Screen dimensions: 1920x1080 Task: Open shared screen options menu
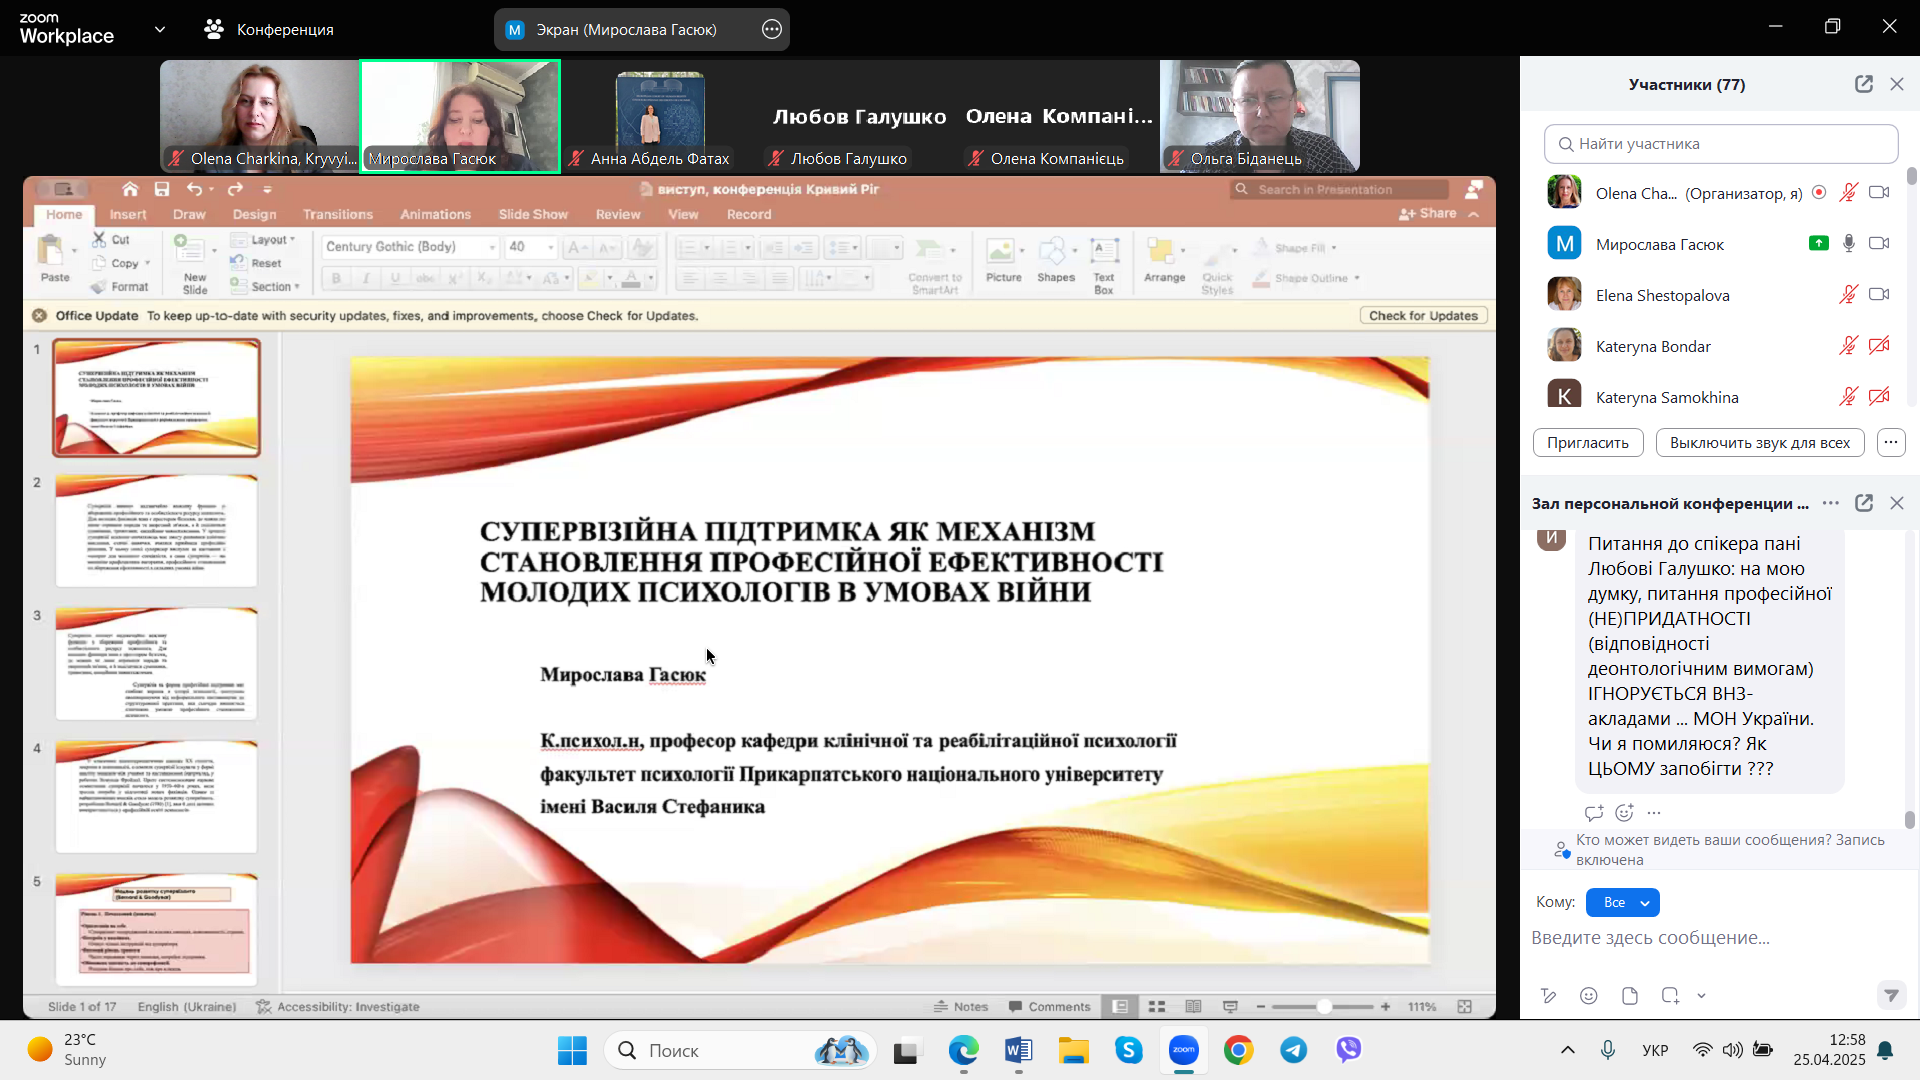click(771, 30)
